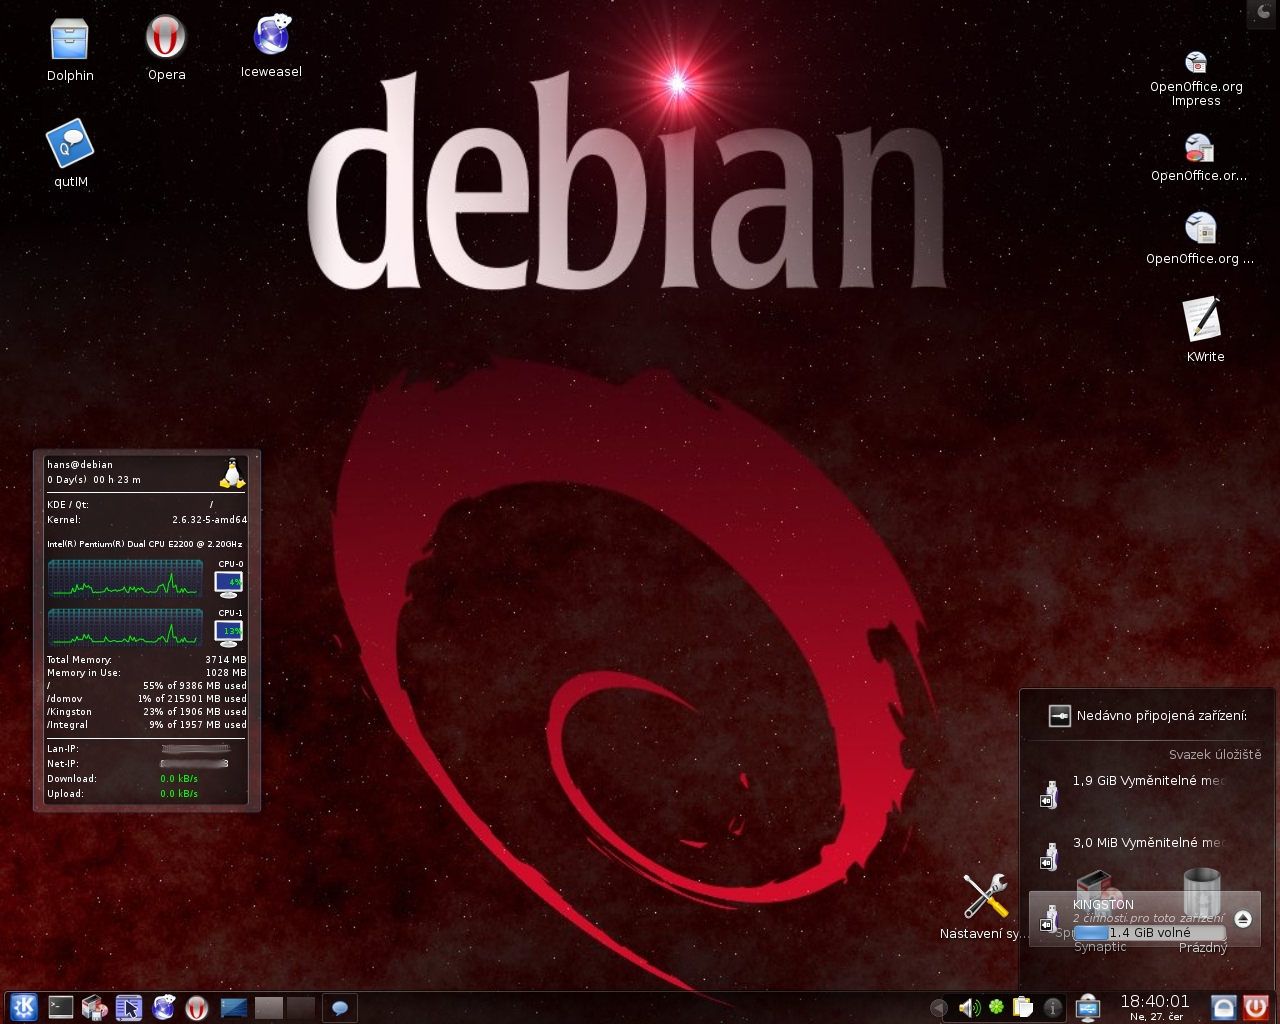The width and height of the screenshot is (1280, 1024).
Task: Click the '/domov' disk usage row
Action: tap(147, 699)
